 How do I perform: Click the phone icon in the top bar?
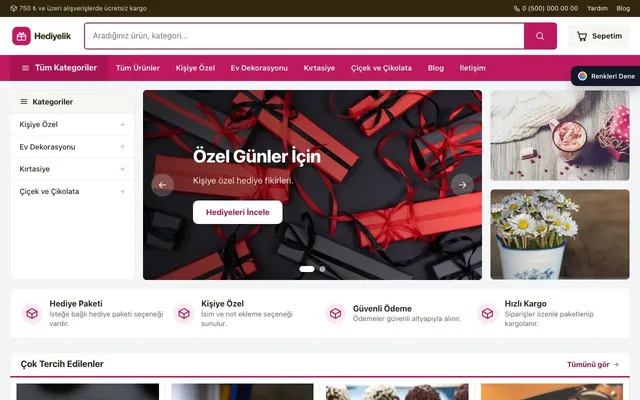(x=516, y=9)
